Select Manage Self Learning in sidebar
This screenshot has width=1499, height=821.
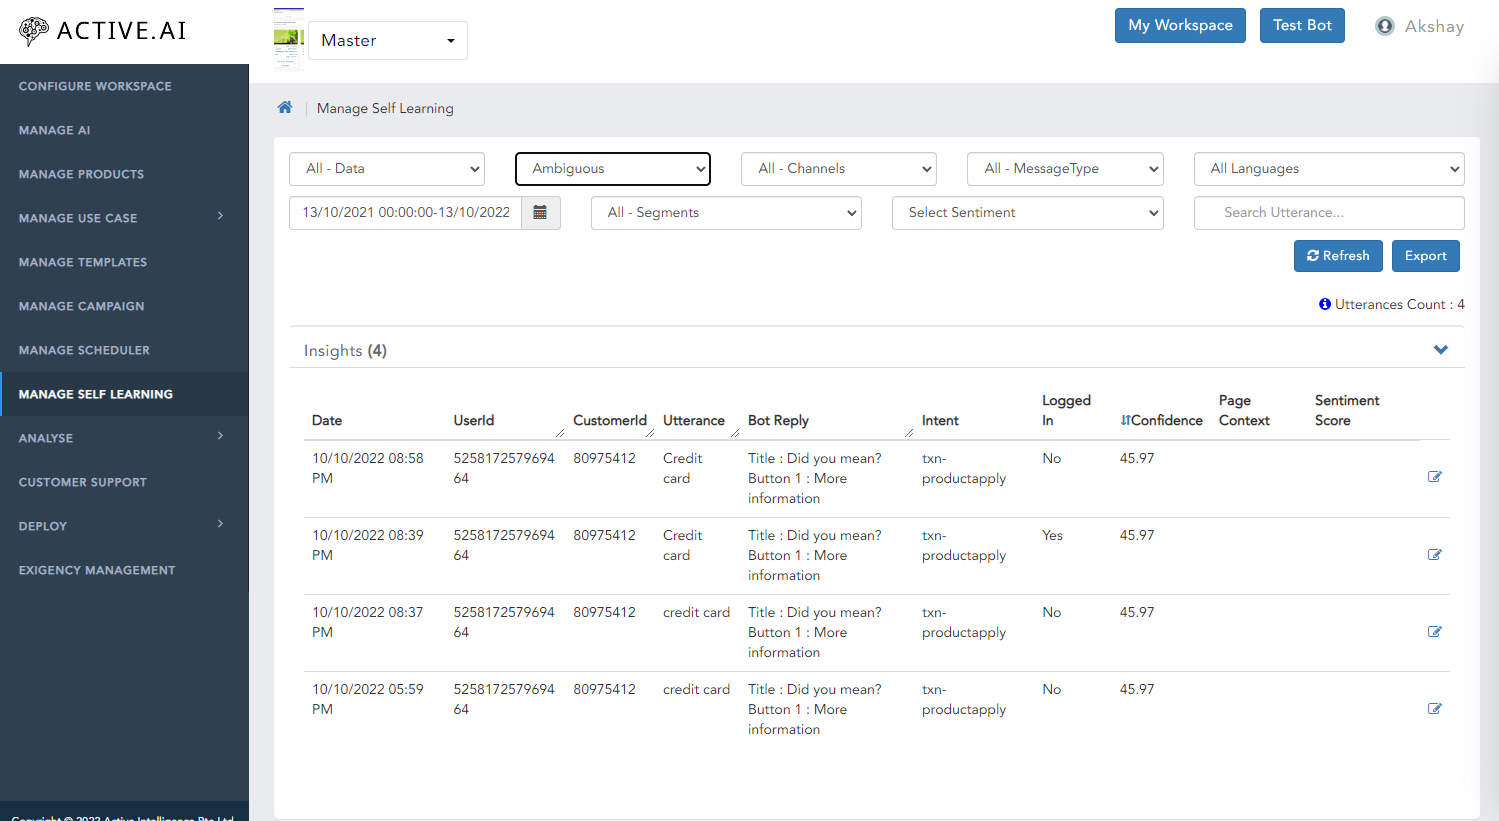[124, 394]
